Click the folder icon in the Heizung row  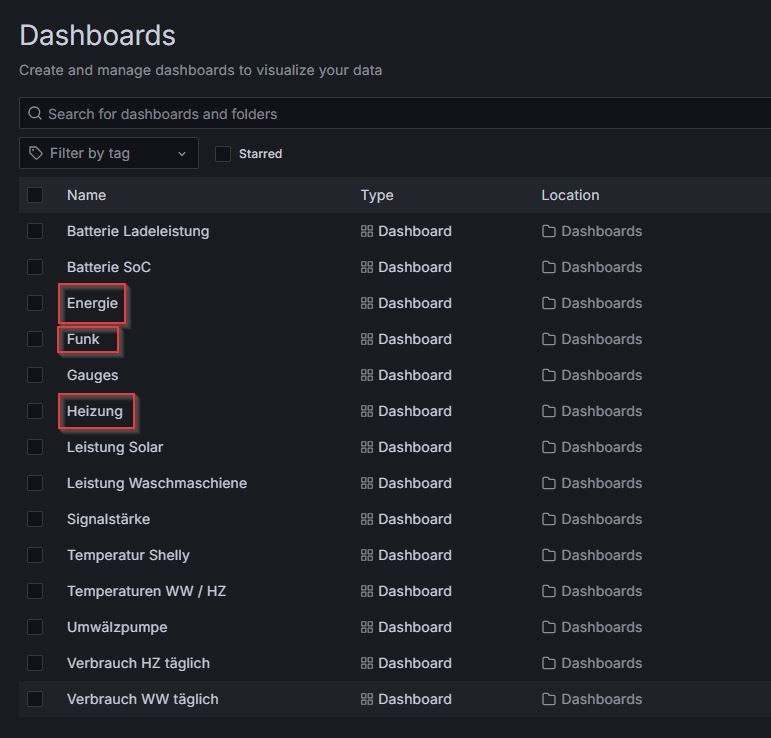tap(549, 411)
